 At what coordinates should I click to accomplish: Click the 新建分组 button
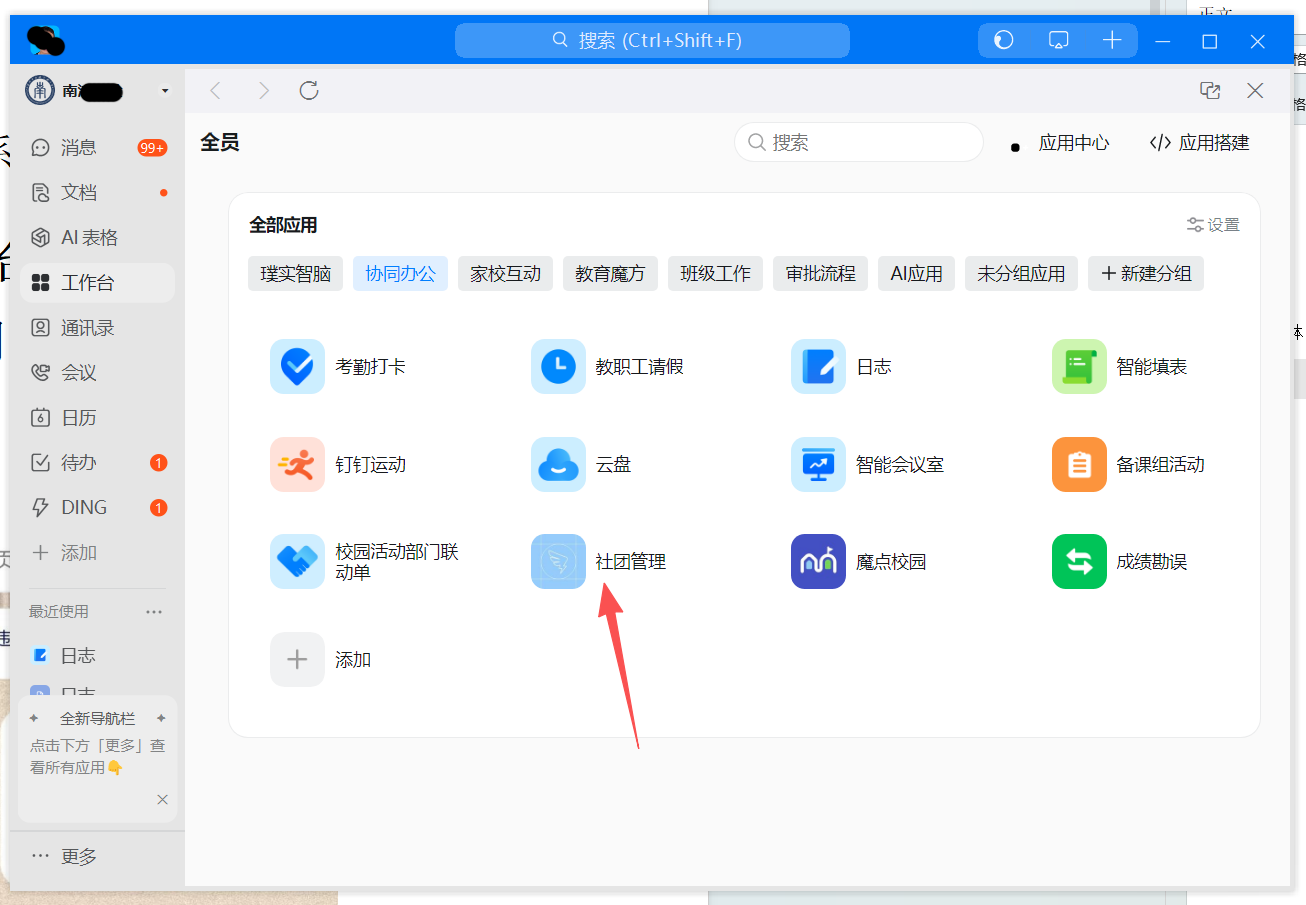pos(1145,273)
